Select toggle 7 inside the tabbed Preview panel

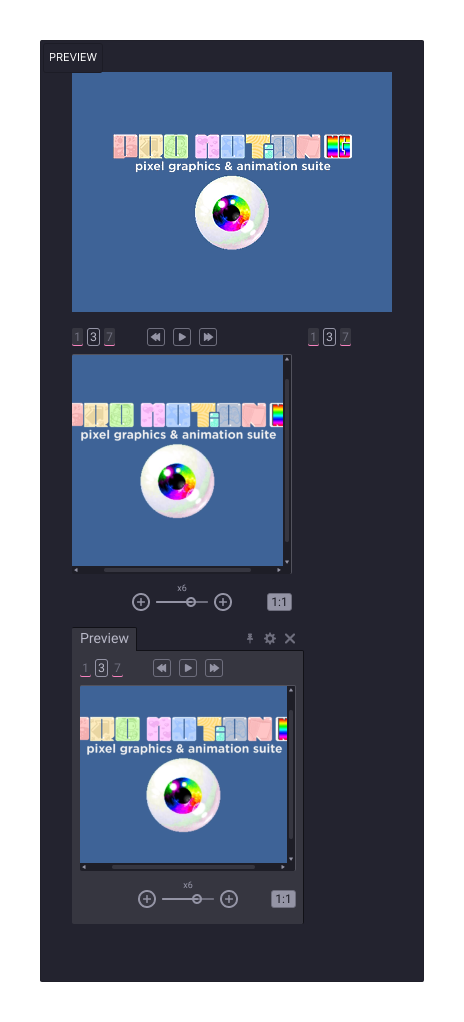[117, 668]
